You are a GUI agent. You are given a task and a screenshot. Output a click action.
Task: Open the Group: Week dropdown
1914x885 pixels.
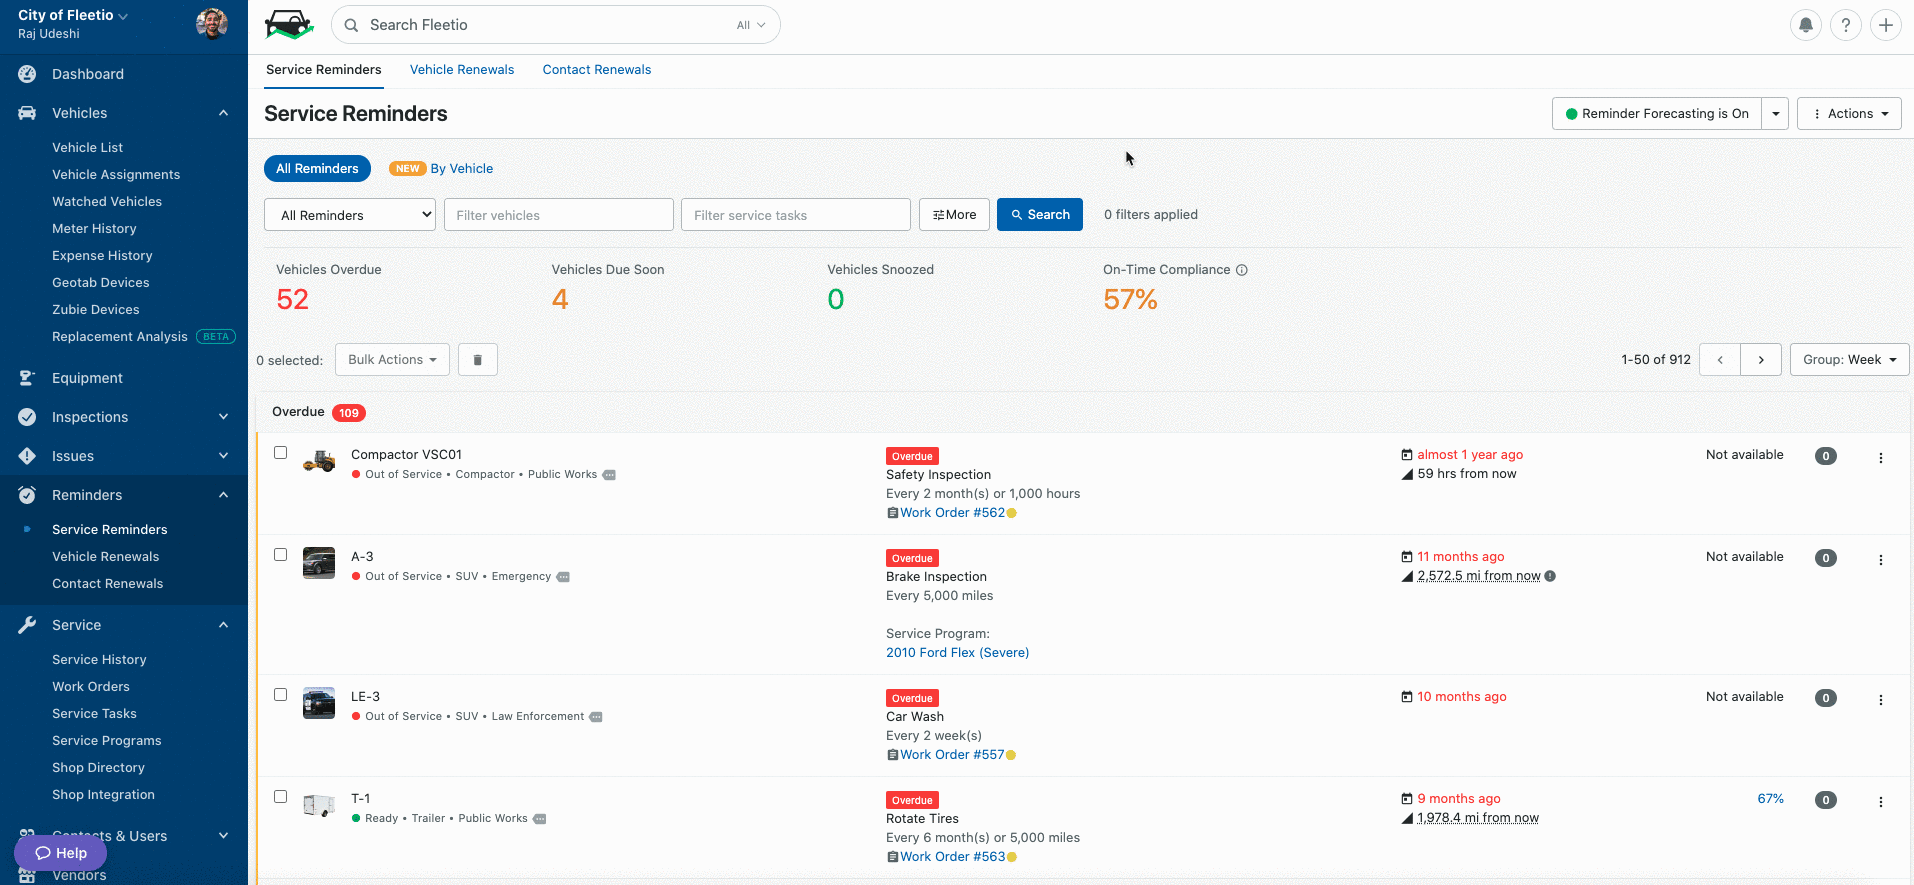[1849, 360]
